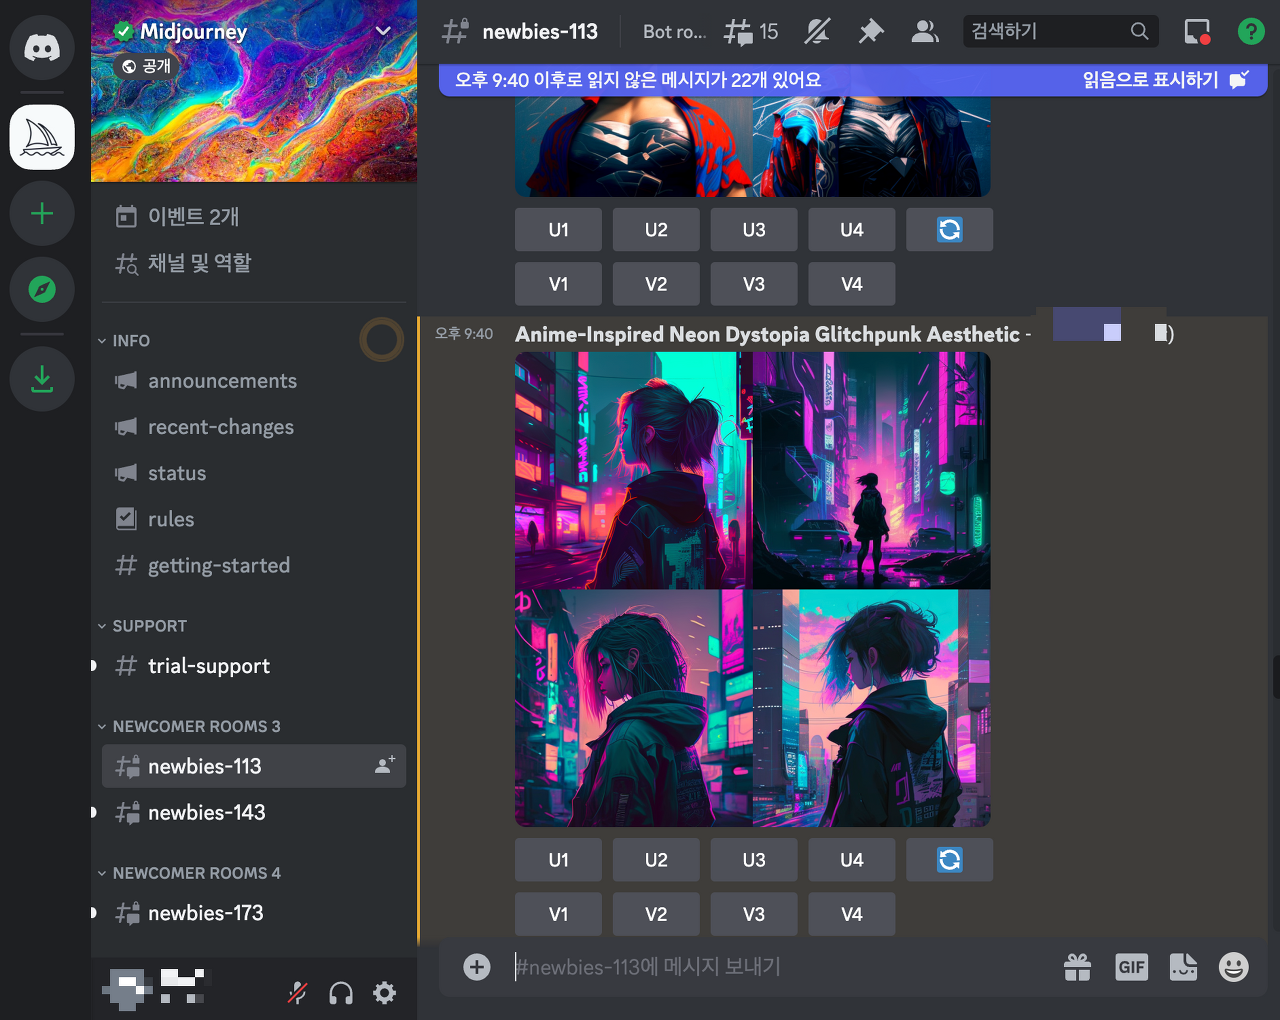Image resolution: width=1280 pixels, height=1020 pixels.
Task: Toggle headphones deafen in user panel
Action: tap(341, 993)
